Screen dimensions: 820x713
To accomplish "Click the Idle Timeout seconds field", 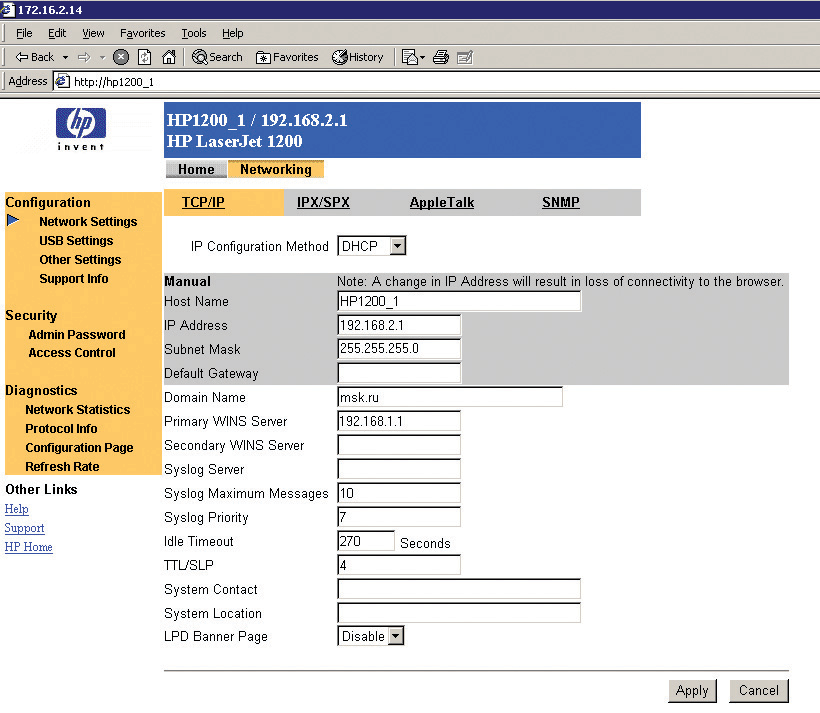I will point(366,541).
